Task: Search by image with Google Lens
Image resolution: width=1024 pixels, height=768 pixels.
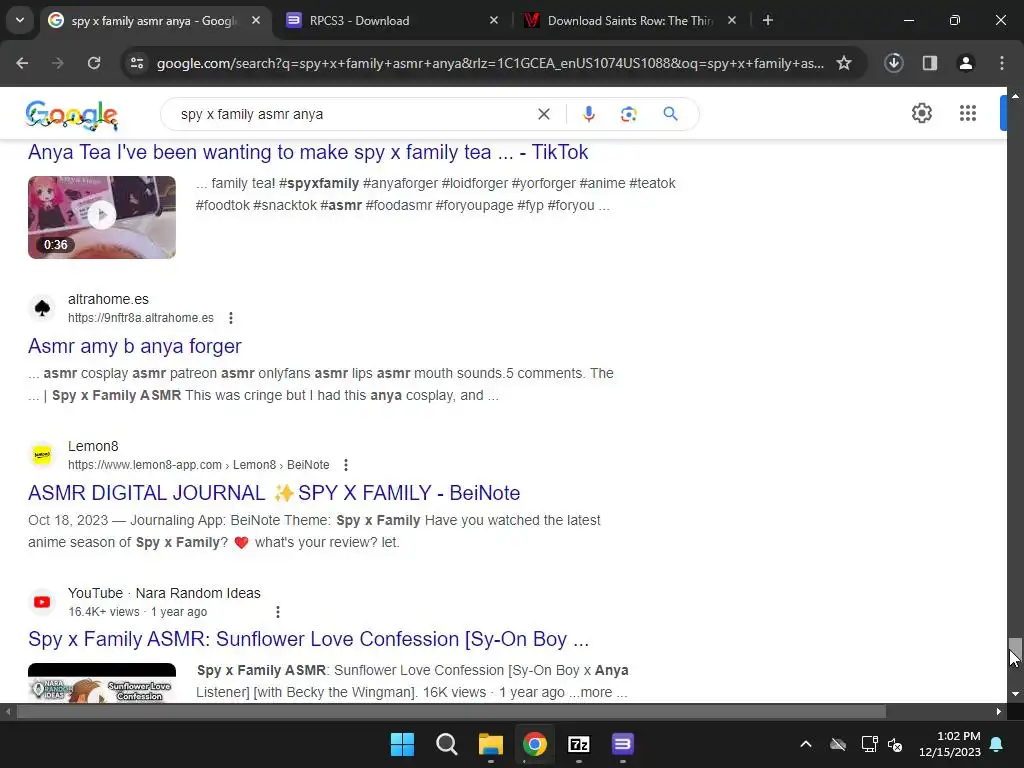Action: click(628, 114)
